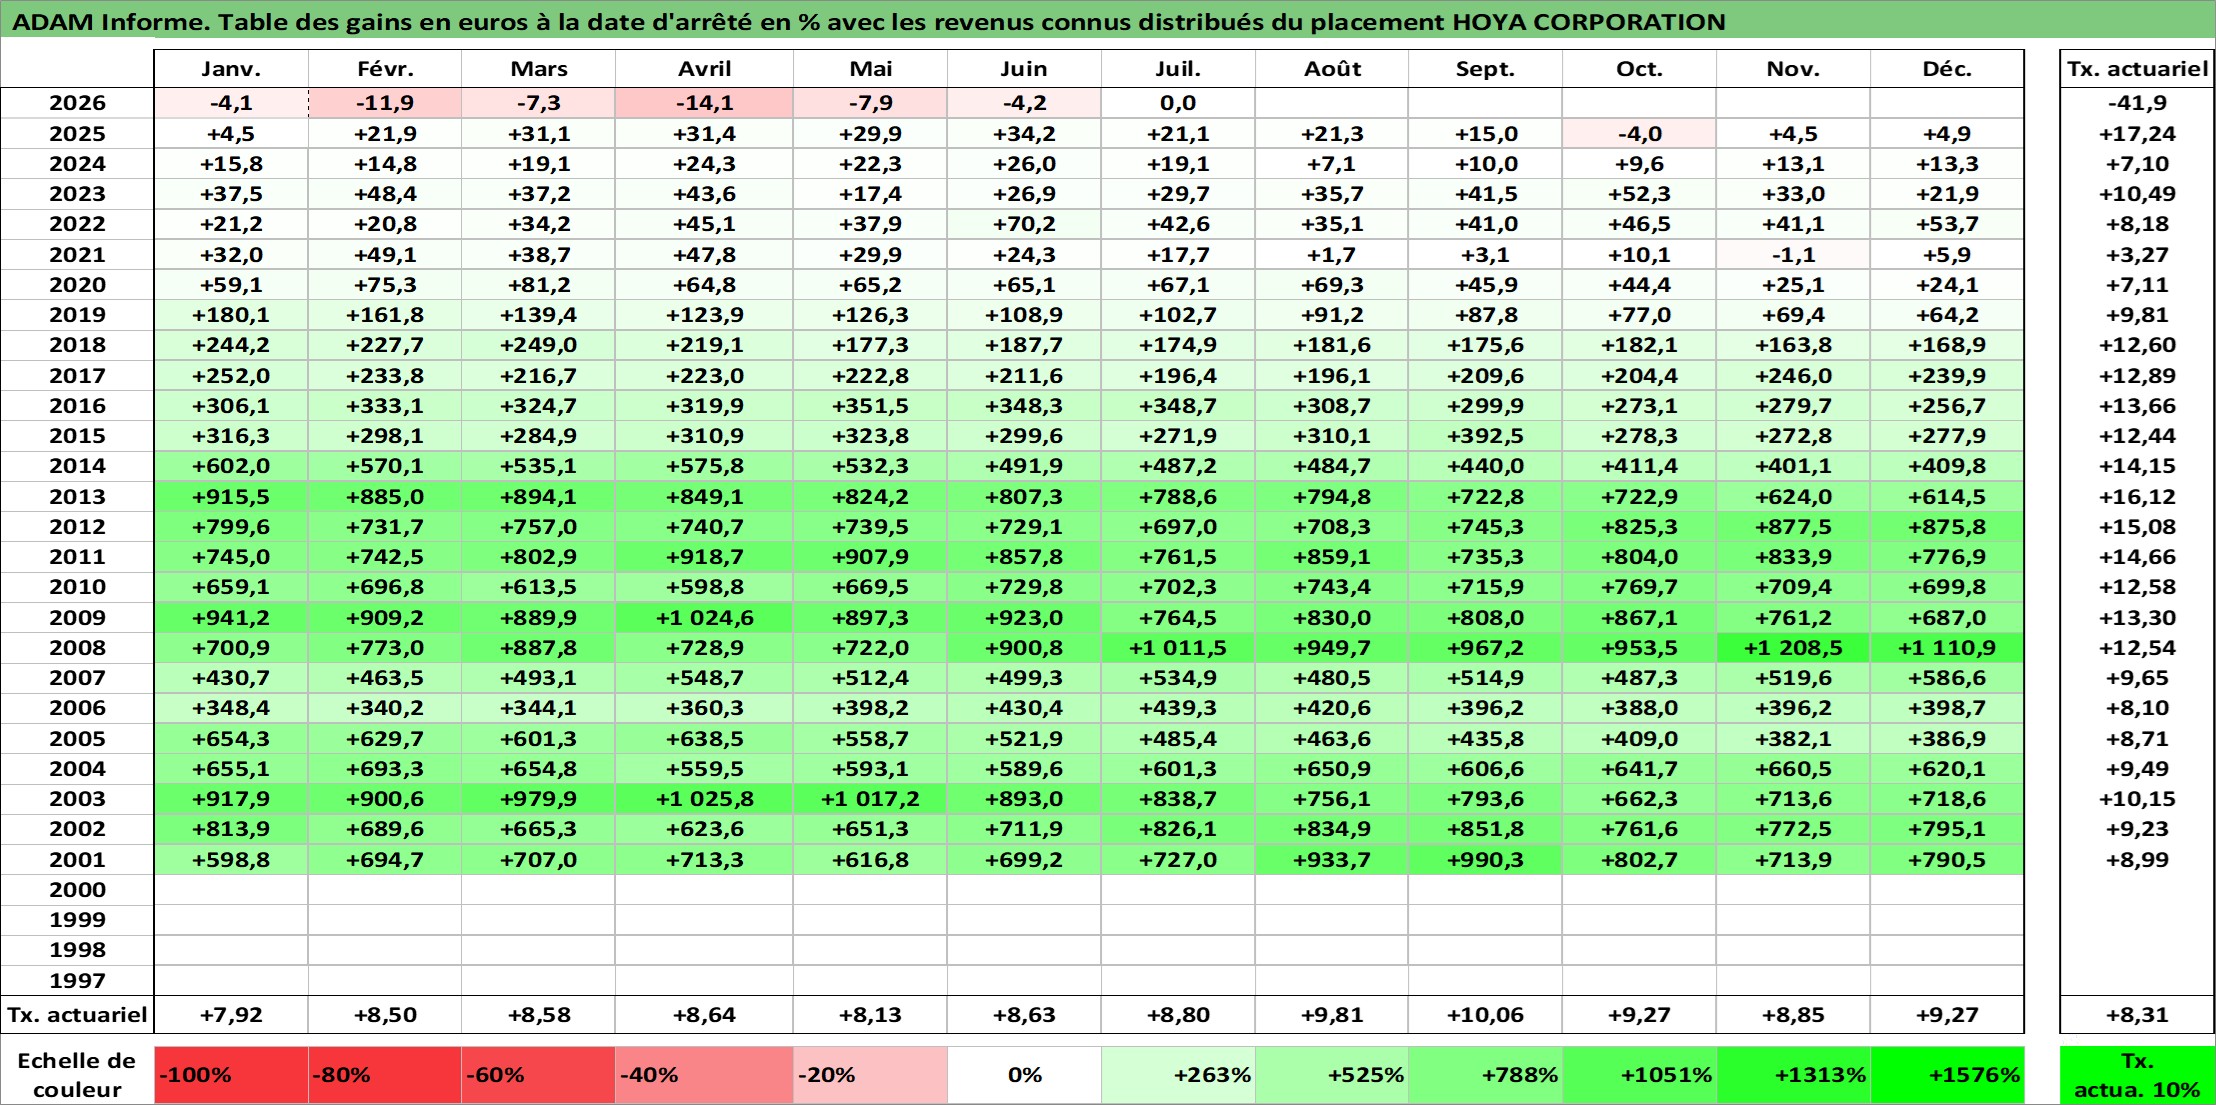Click the +1 024,6 cell for Avril 2009
Image resolution: width=2216 pixels, height=1105 pixels.
coord(704,618)
